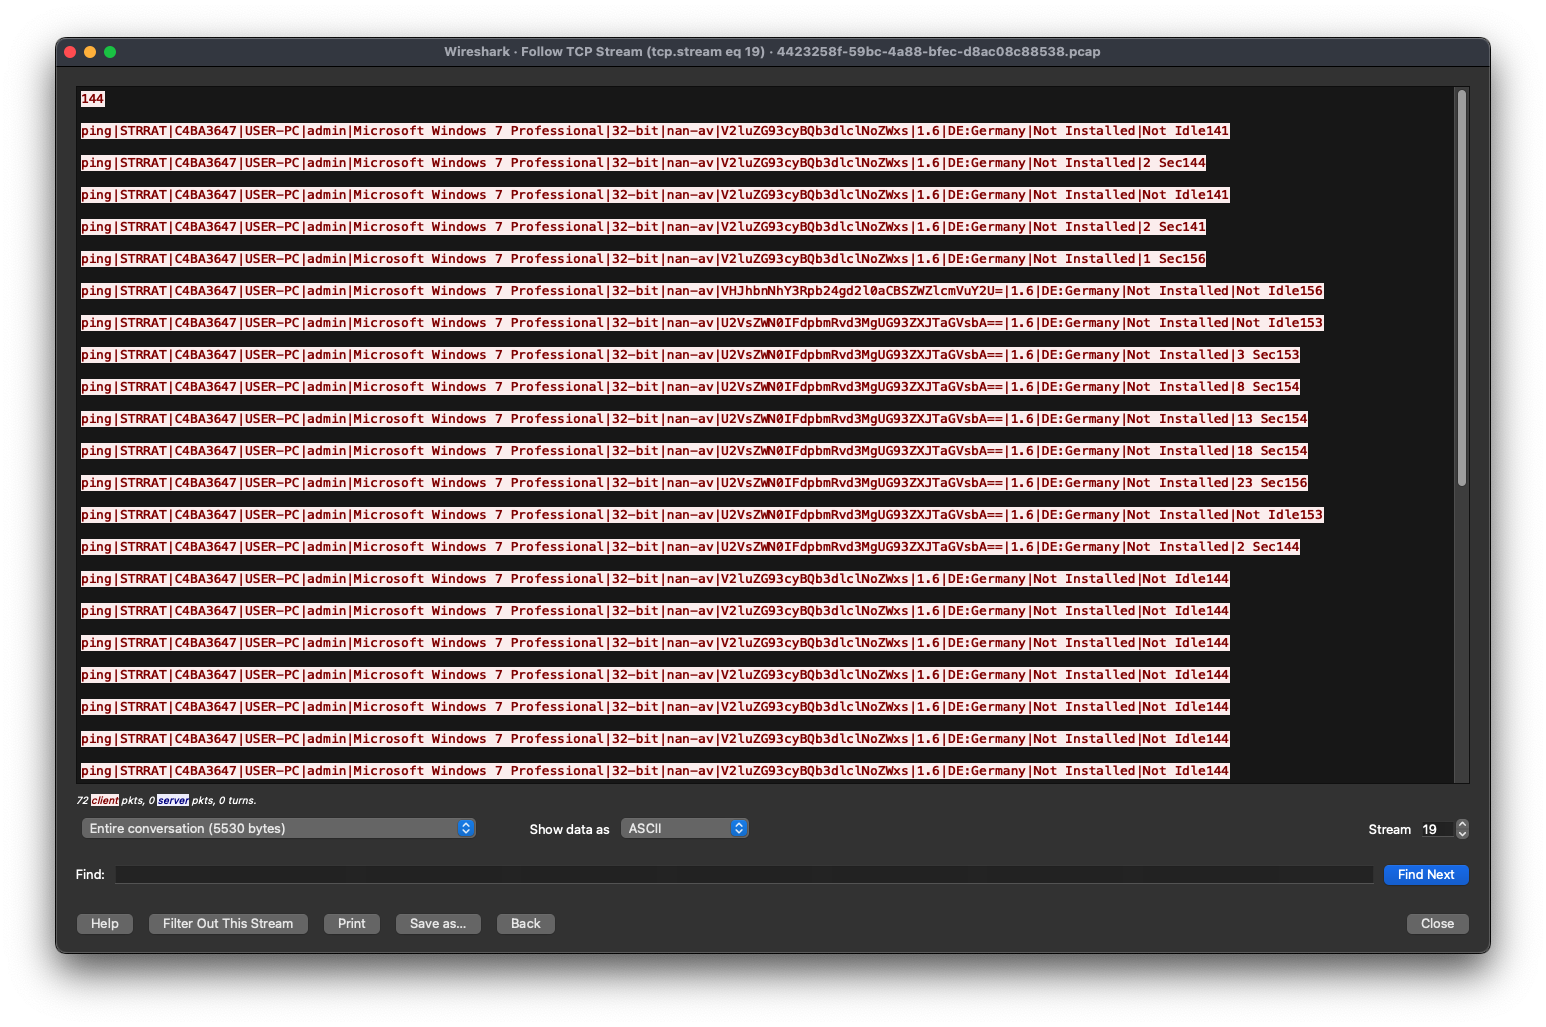Select the first line reading 144
Viewport: 1546px width, 1027px height.
pos(93,99)
